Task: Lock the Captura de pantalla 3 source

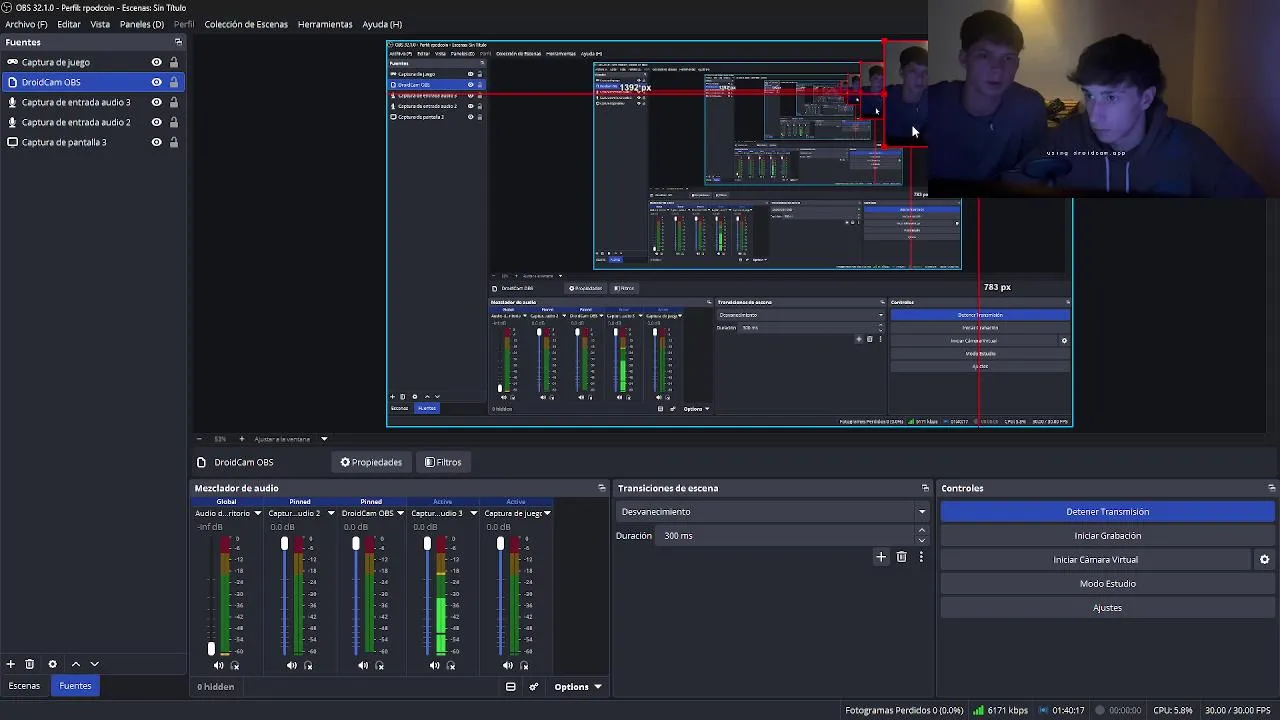Action: [x=173, y=142]
